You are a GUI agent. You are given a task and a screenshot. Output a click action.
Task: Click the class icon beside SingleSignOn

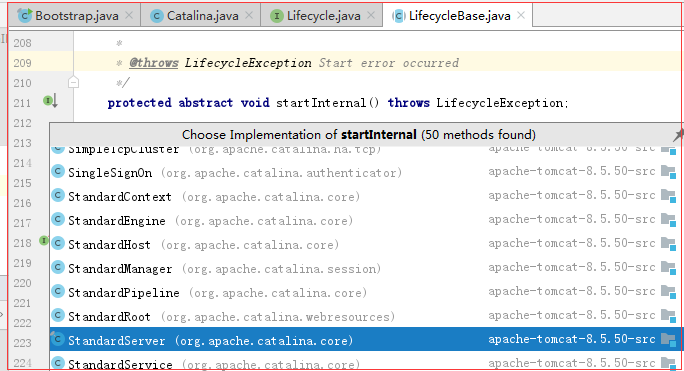[58, 171]
